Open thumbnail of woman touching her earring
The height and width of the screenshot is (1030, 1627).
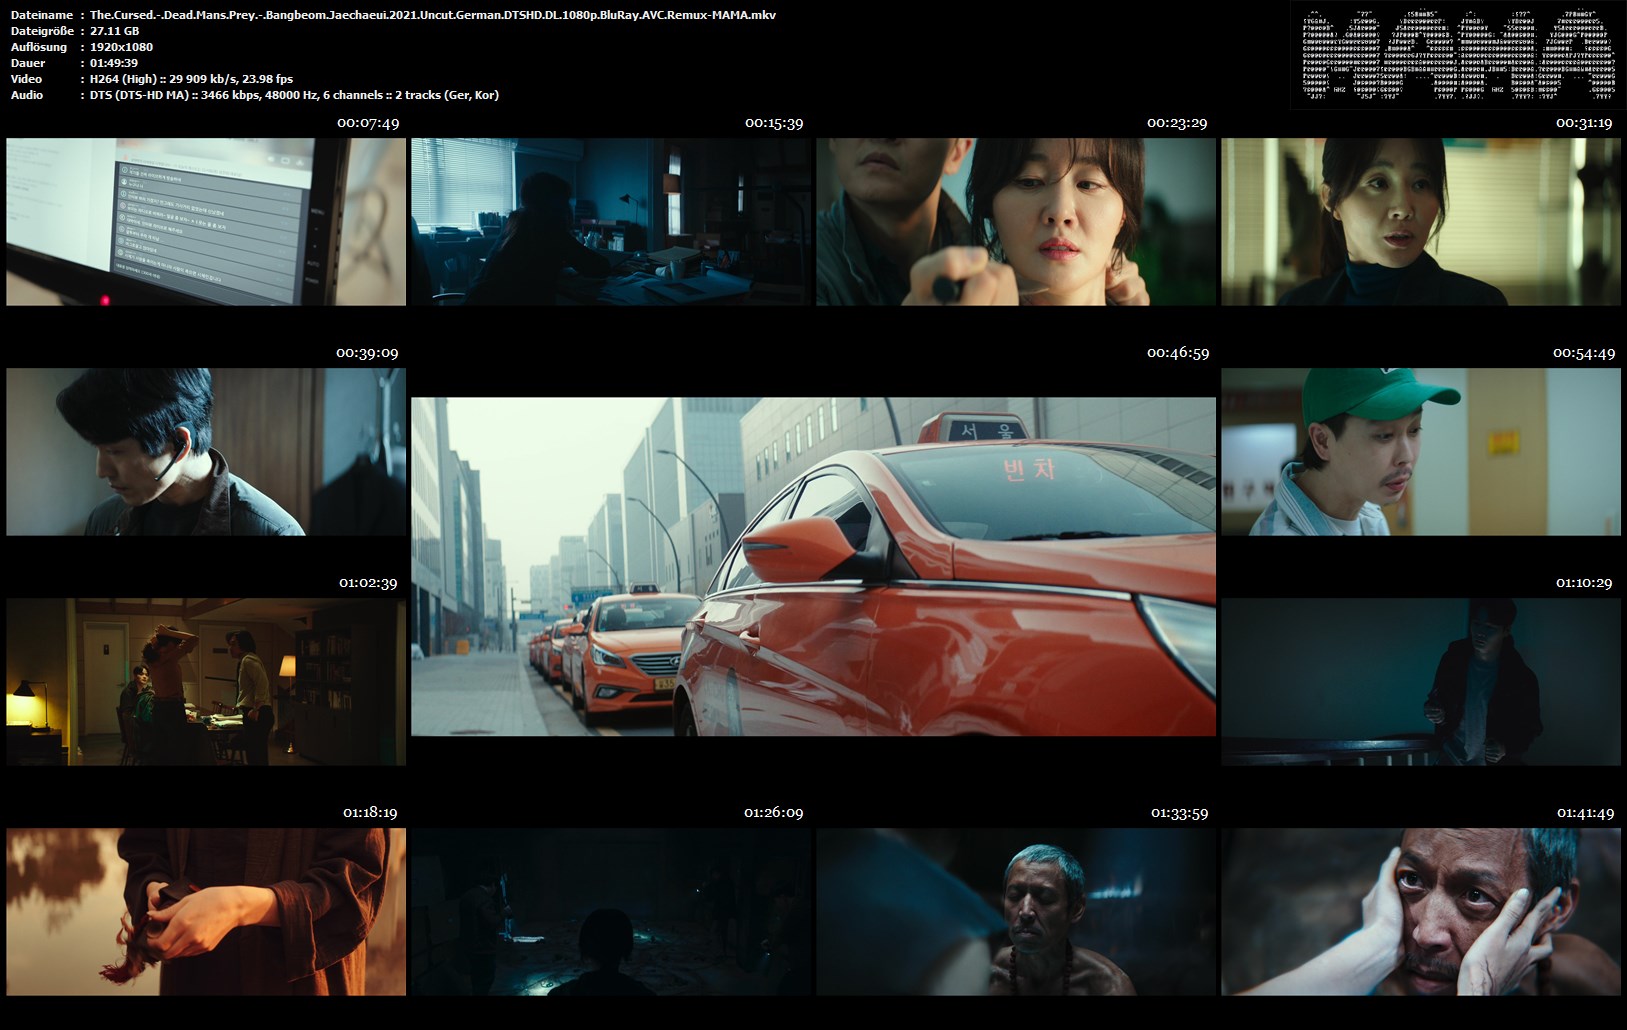[1016, 222]
